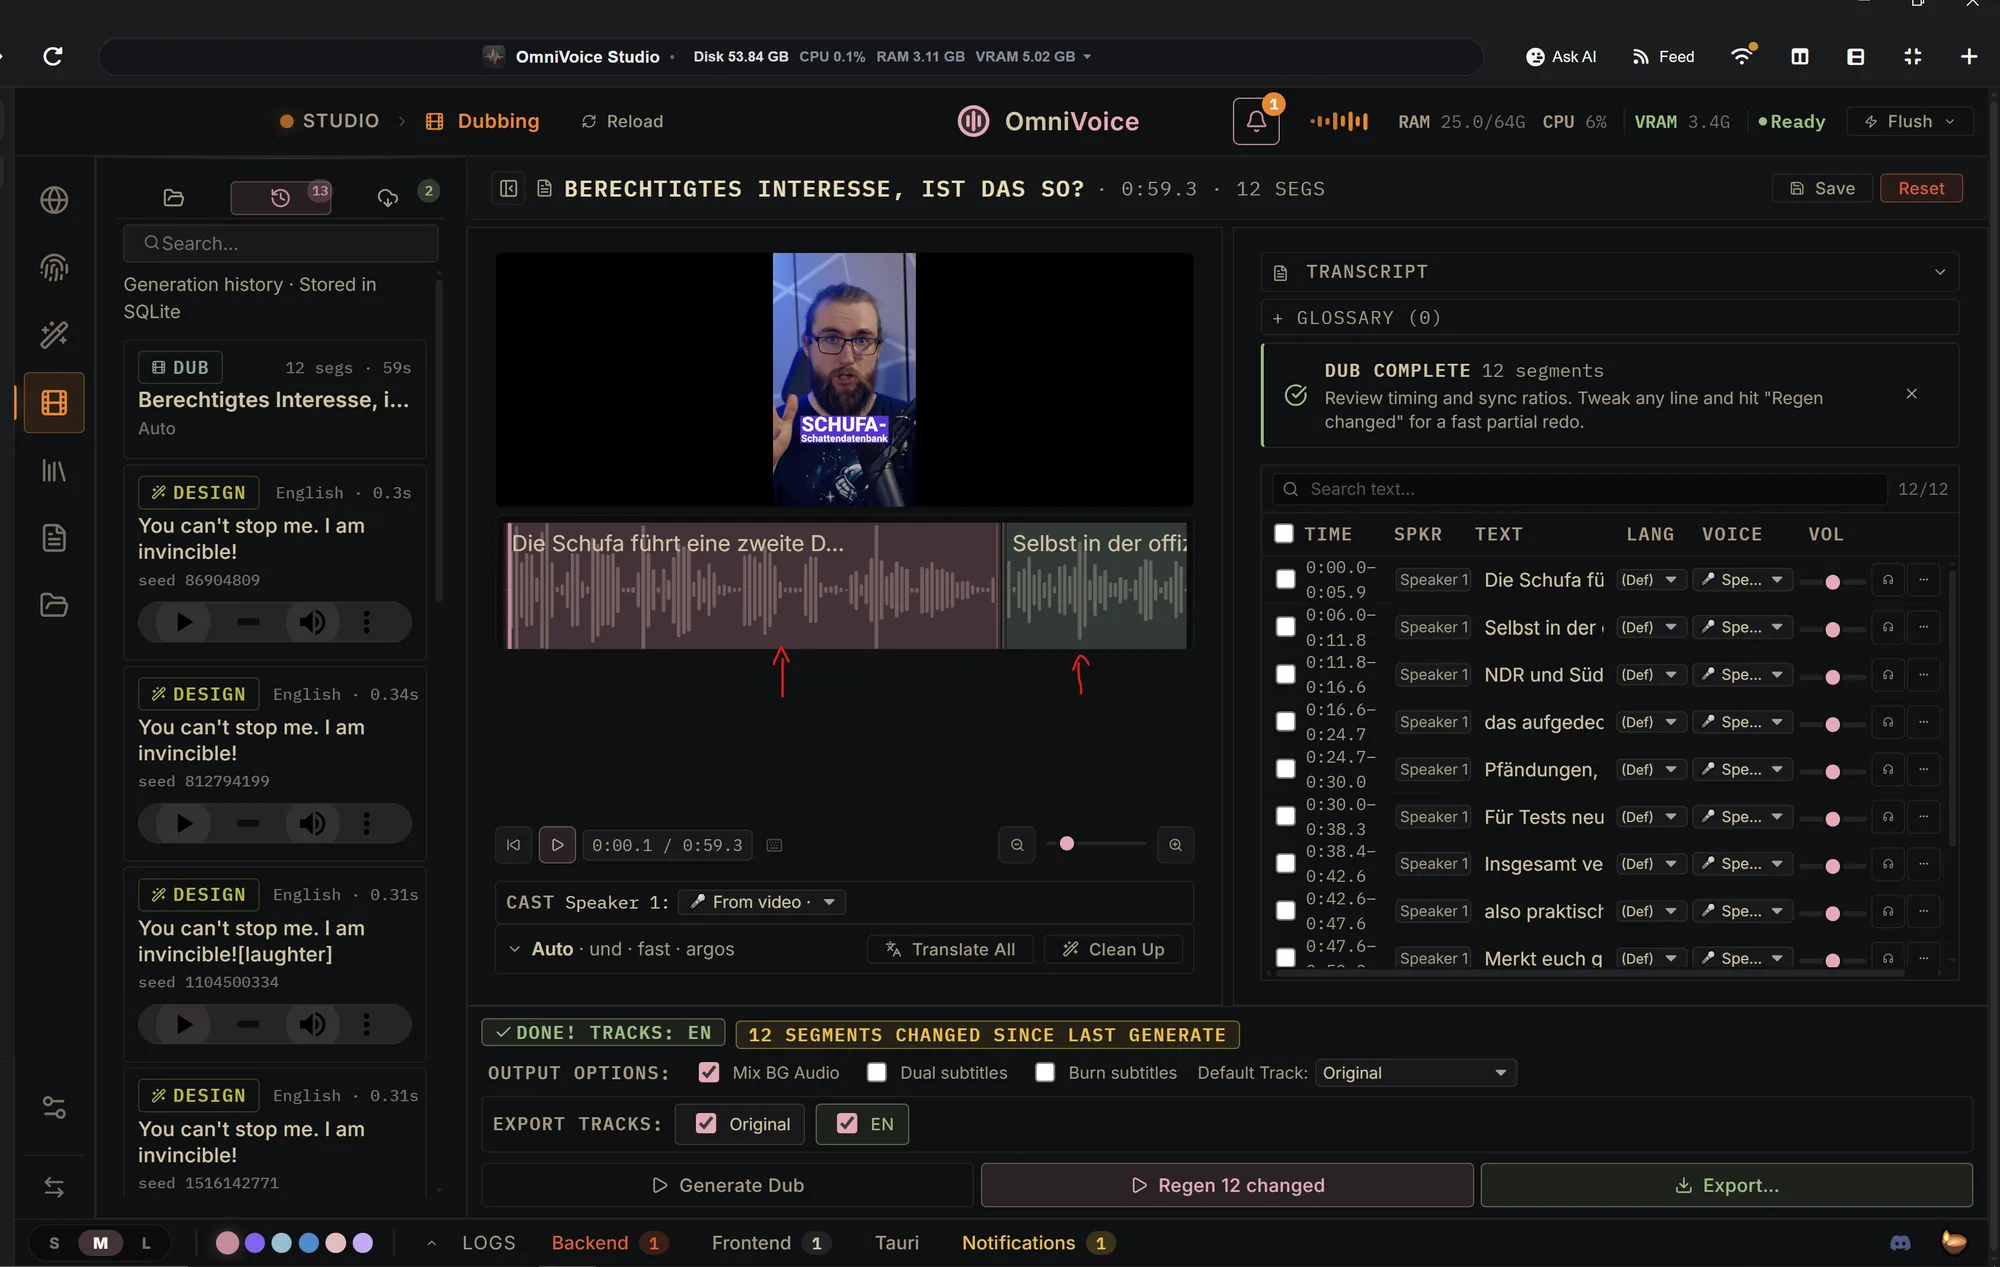The height and width of the screenshot is (1267, 2000).
Task: Expand the Logs panel chevron
Action: click(x=431, y=1243)
